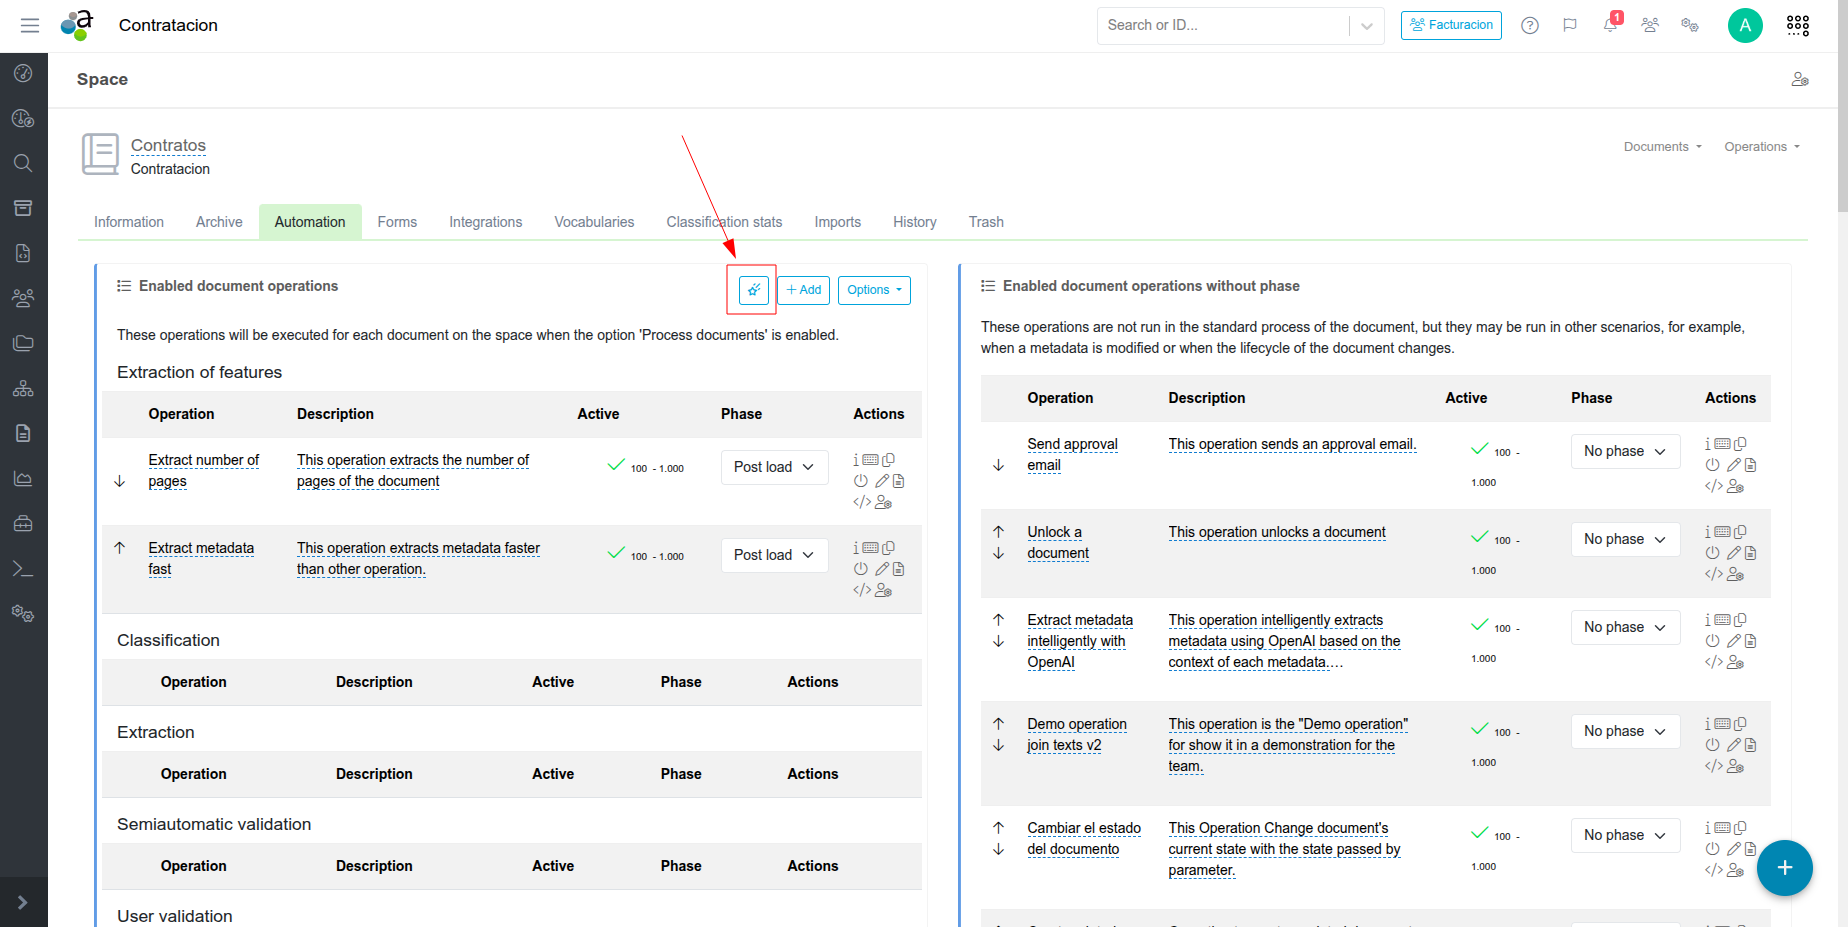Screen dimensions: 1848x927
Task: Toggle power for Extract number of pages
Action: 860,481
